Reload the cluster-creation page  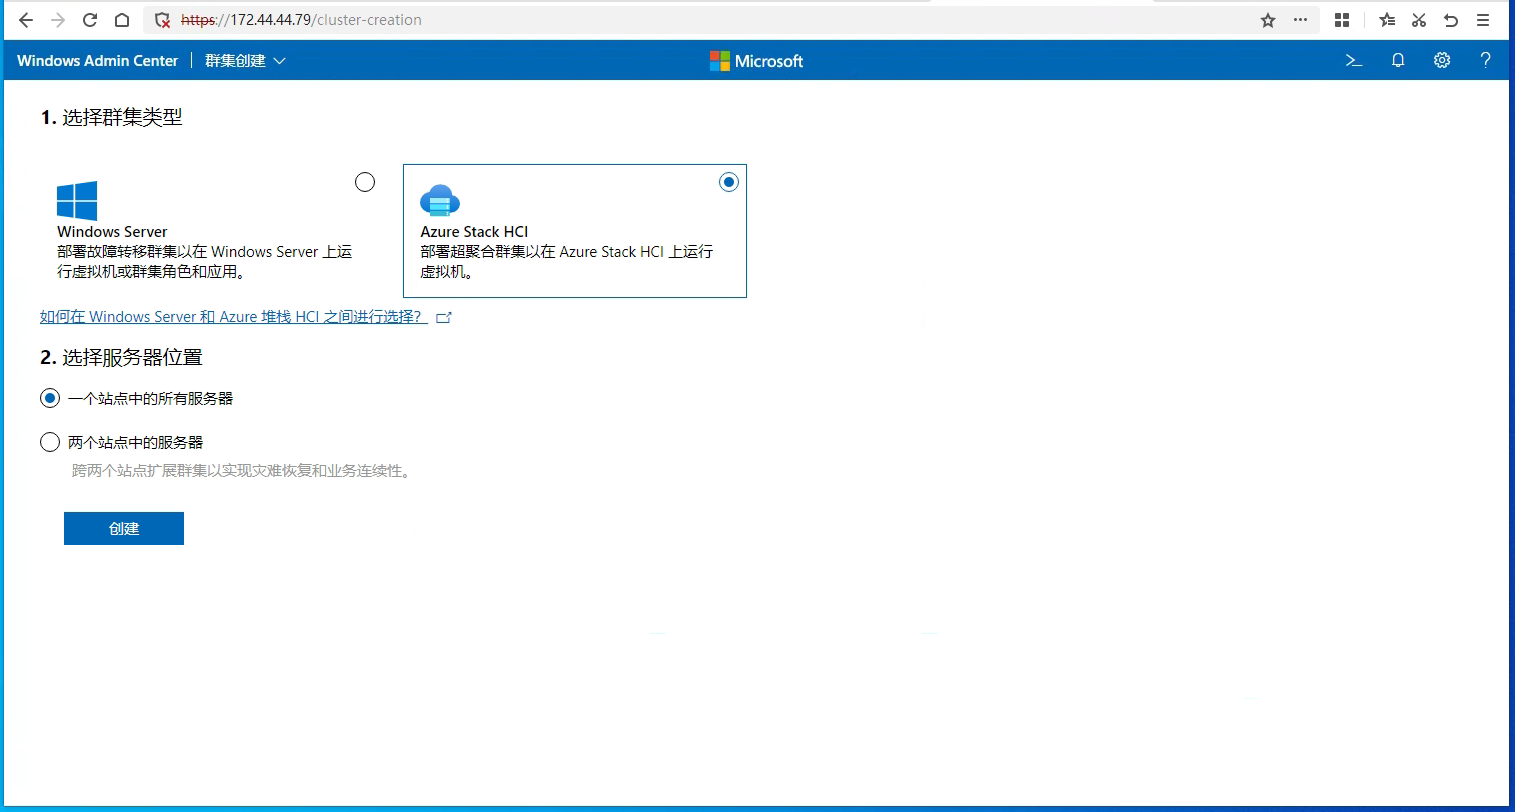tap(90, 20)
